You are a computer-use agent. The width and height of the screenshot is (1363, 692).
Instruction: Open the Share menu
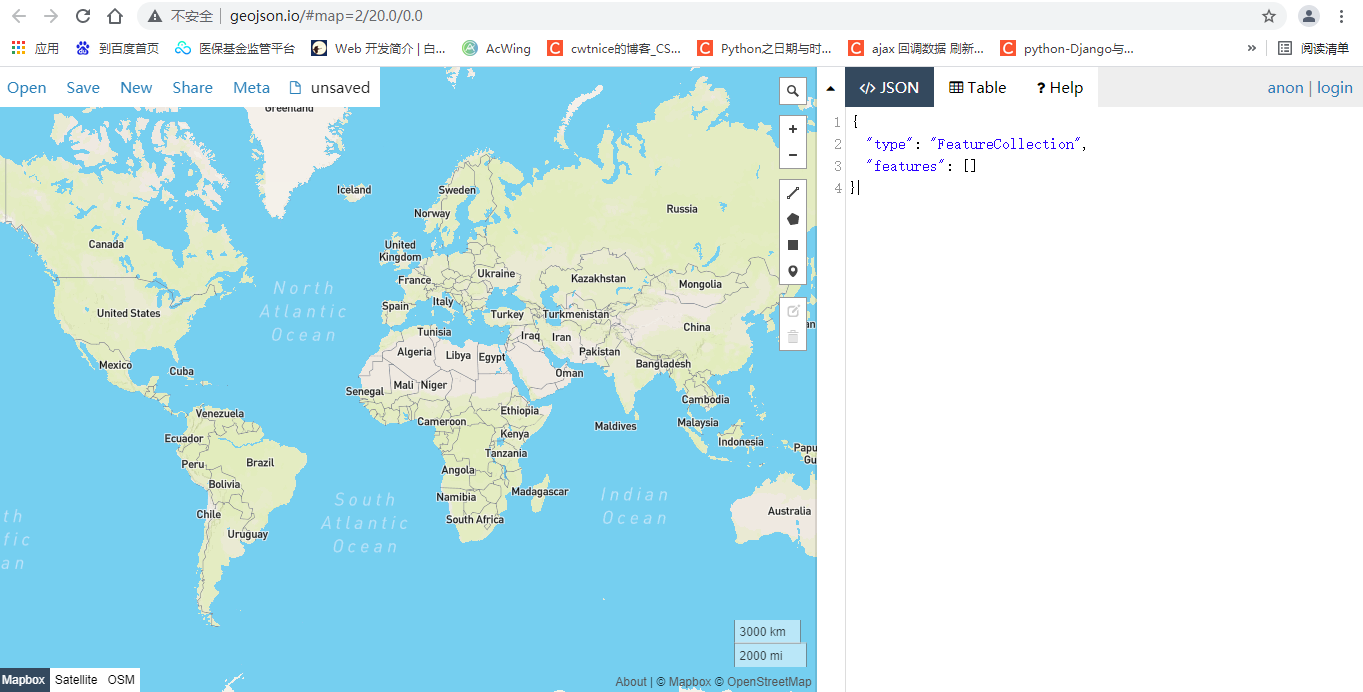pyautogui.click(x=192, y=87)
